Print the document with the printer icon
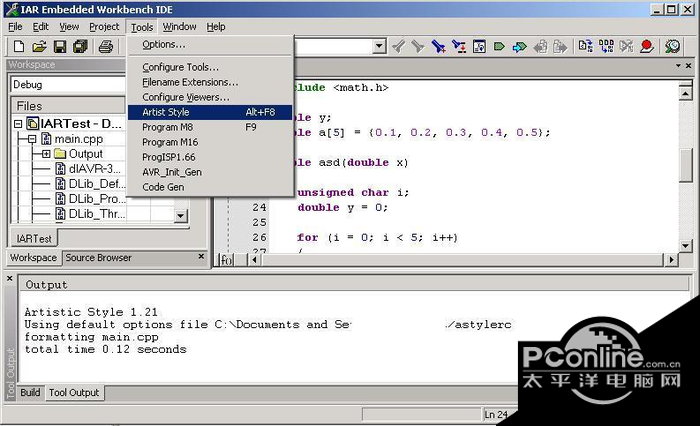Image resolution: width=700 pixels, height=426 pixels. 106,46
